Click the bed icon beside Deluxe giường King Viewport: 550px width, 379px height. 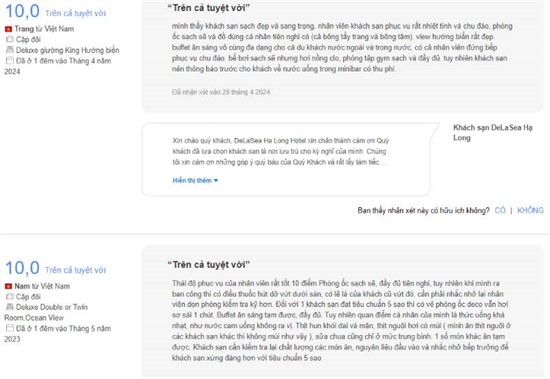coord(9,50)
